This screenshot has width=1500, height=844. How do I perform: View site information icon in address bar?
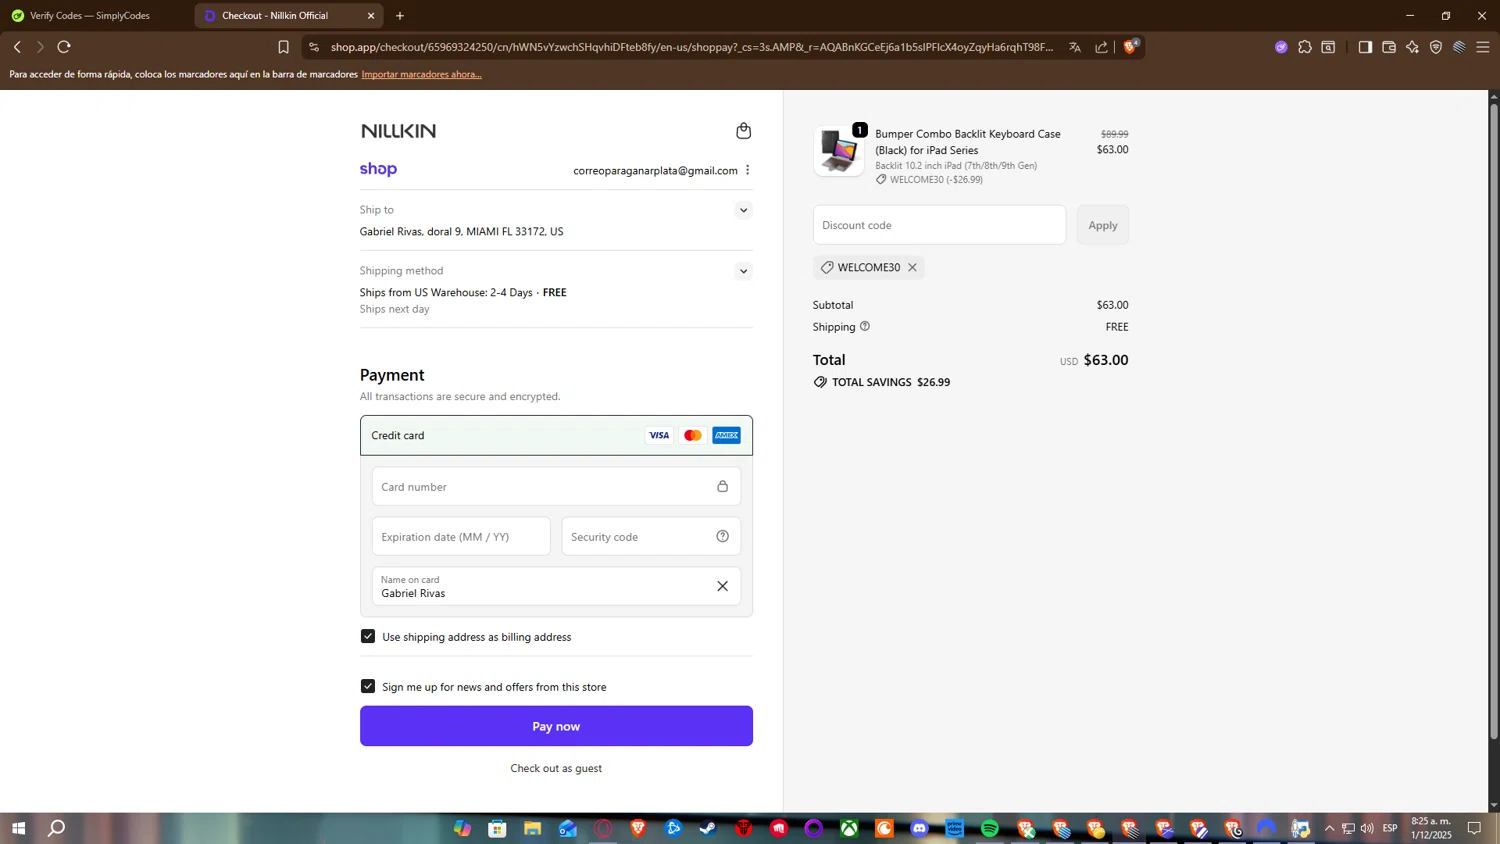314,47
